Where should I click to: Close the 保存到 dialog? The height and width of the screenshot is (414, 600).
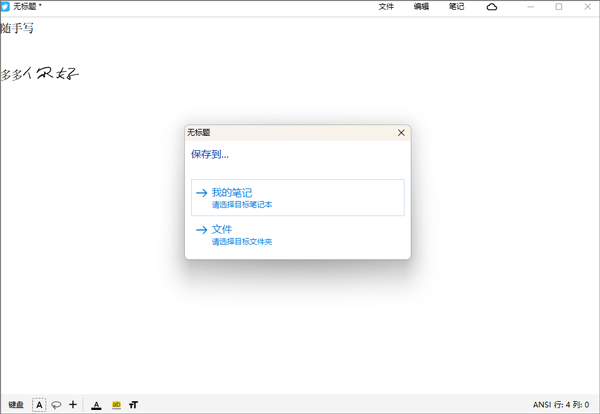pos(401,132)
